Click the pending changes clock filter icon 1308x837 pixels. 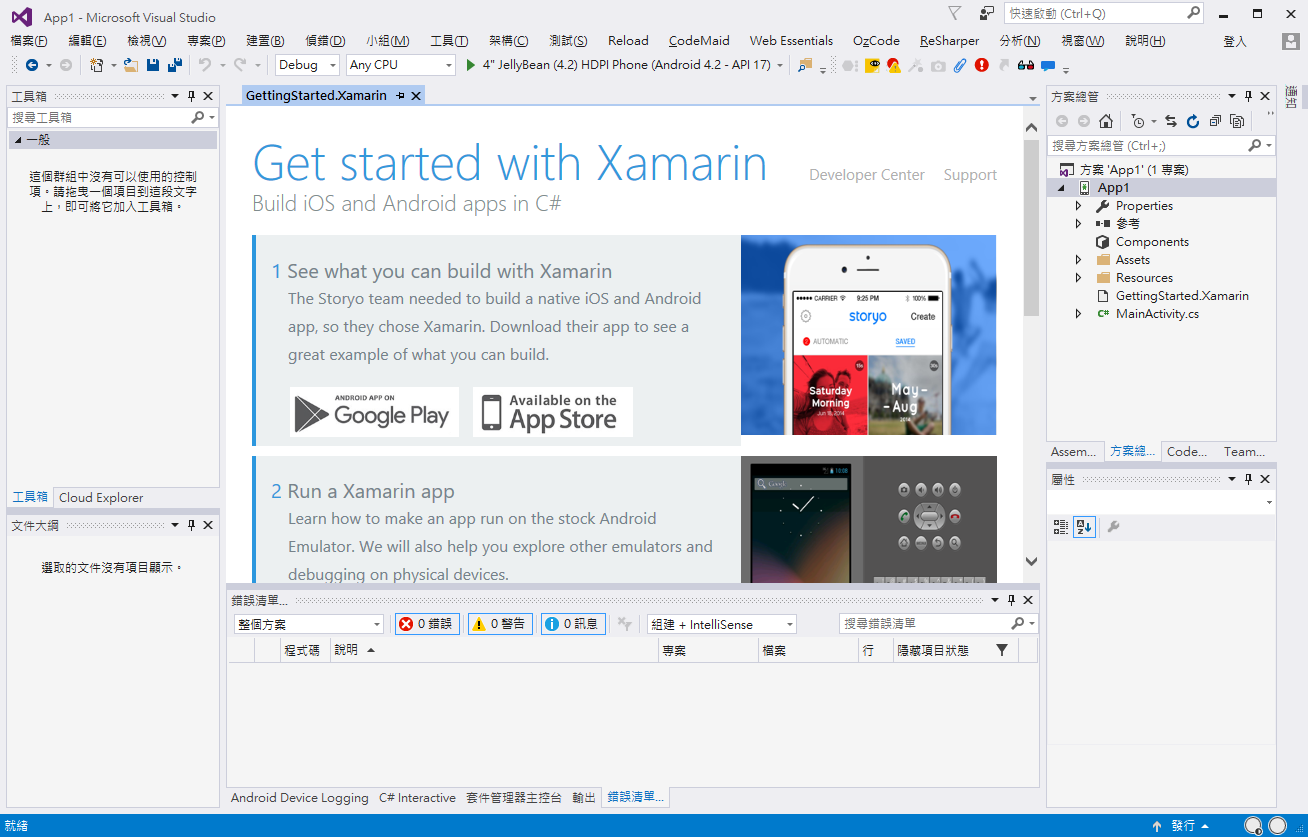click(1138, 121)
